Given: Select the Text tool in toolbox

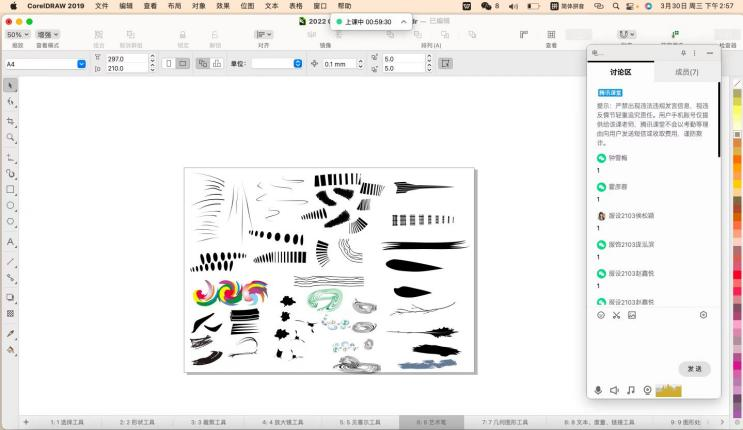Looking at the screenshot, I should tap(11, 242).
